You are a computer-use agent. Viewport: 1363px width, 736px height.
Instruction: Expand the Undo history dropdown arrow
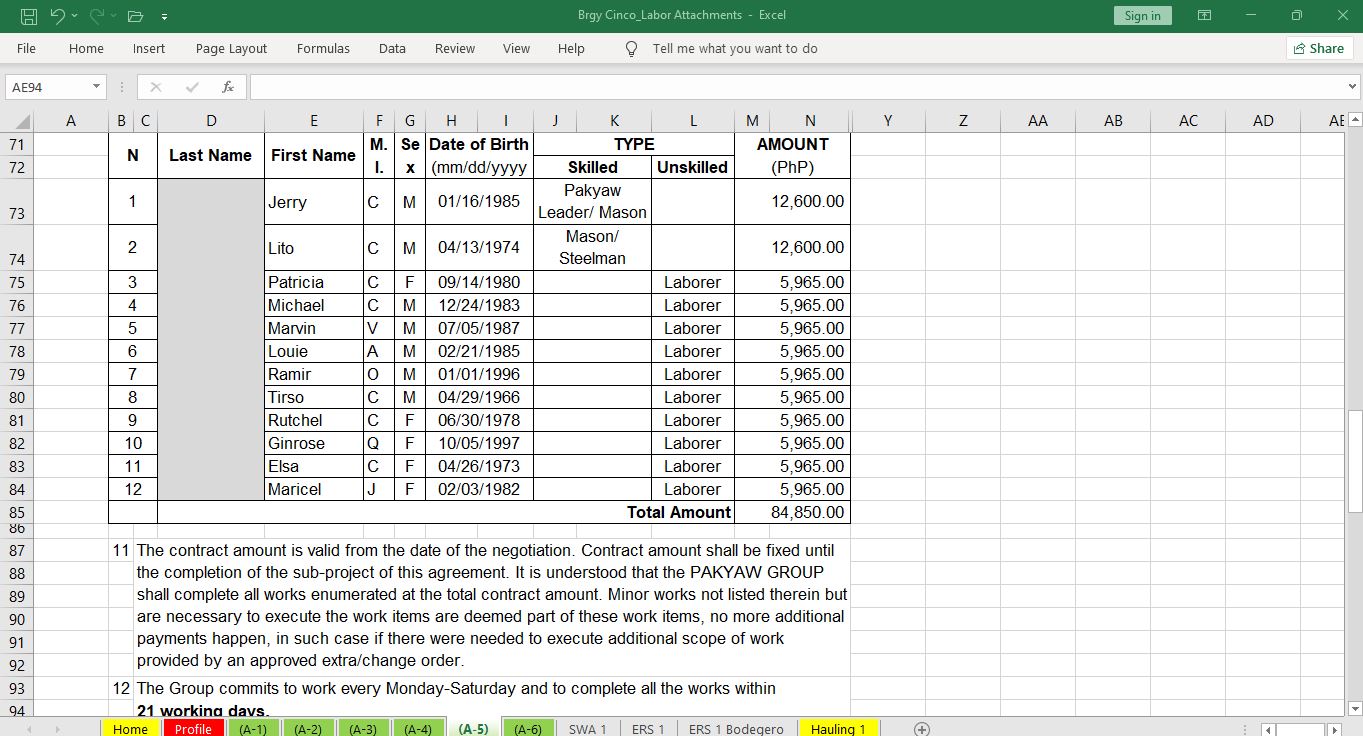coord(74,16)
